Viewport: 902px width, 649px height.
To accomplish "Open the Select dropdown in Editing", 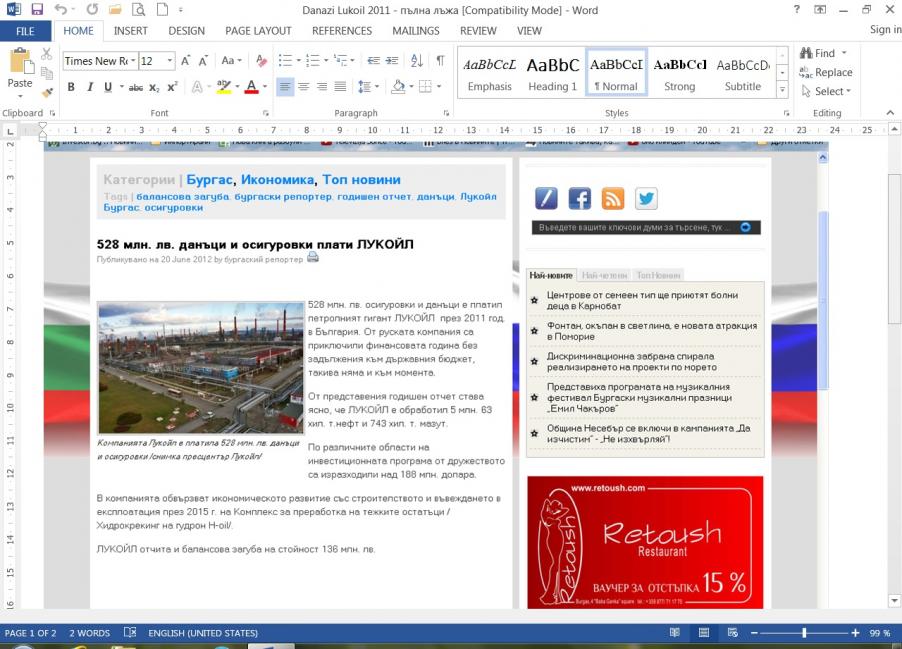I will [x=826, y=91].
